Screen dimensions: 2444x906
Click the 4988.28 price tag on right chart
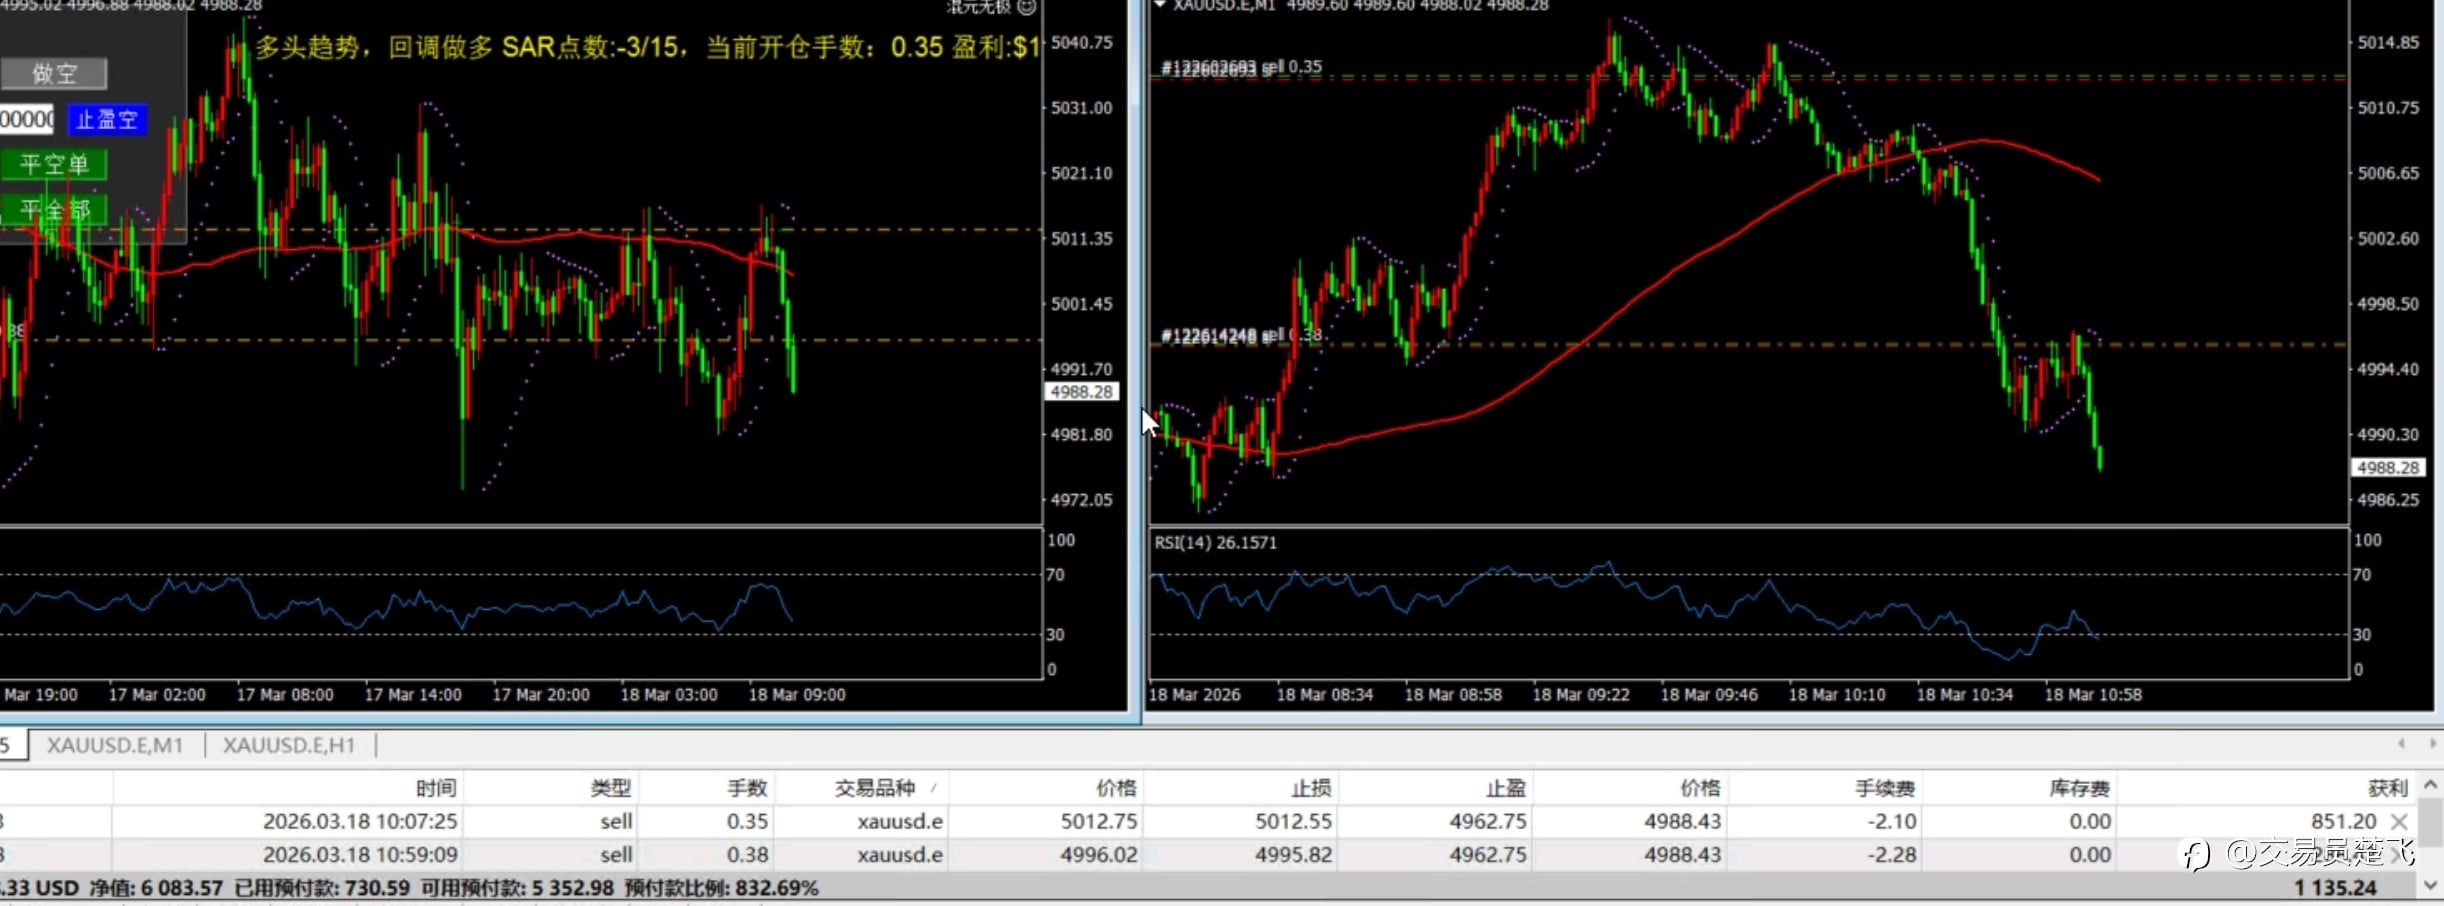[x=2387, y=467]
